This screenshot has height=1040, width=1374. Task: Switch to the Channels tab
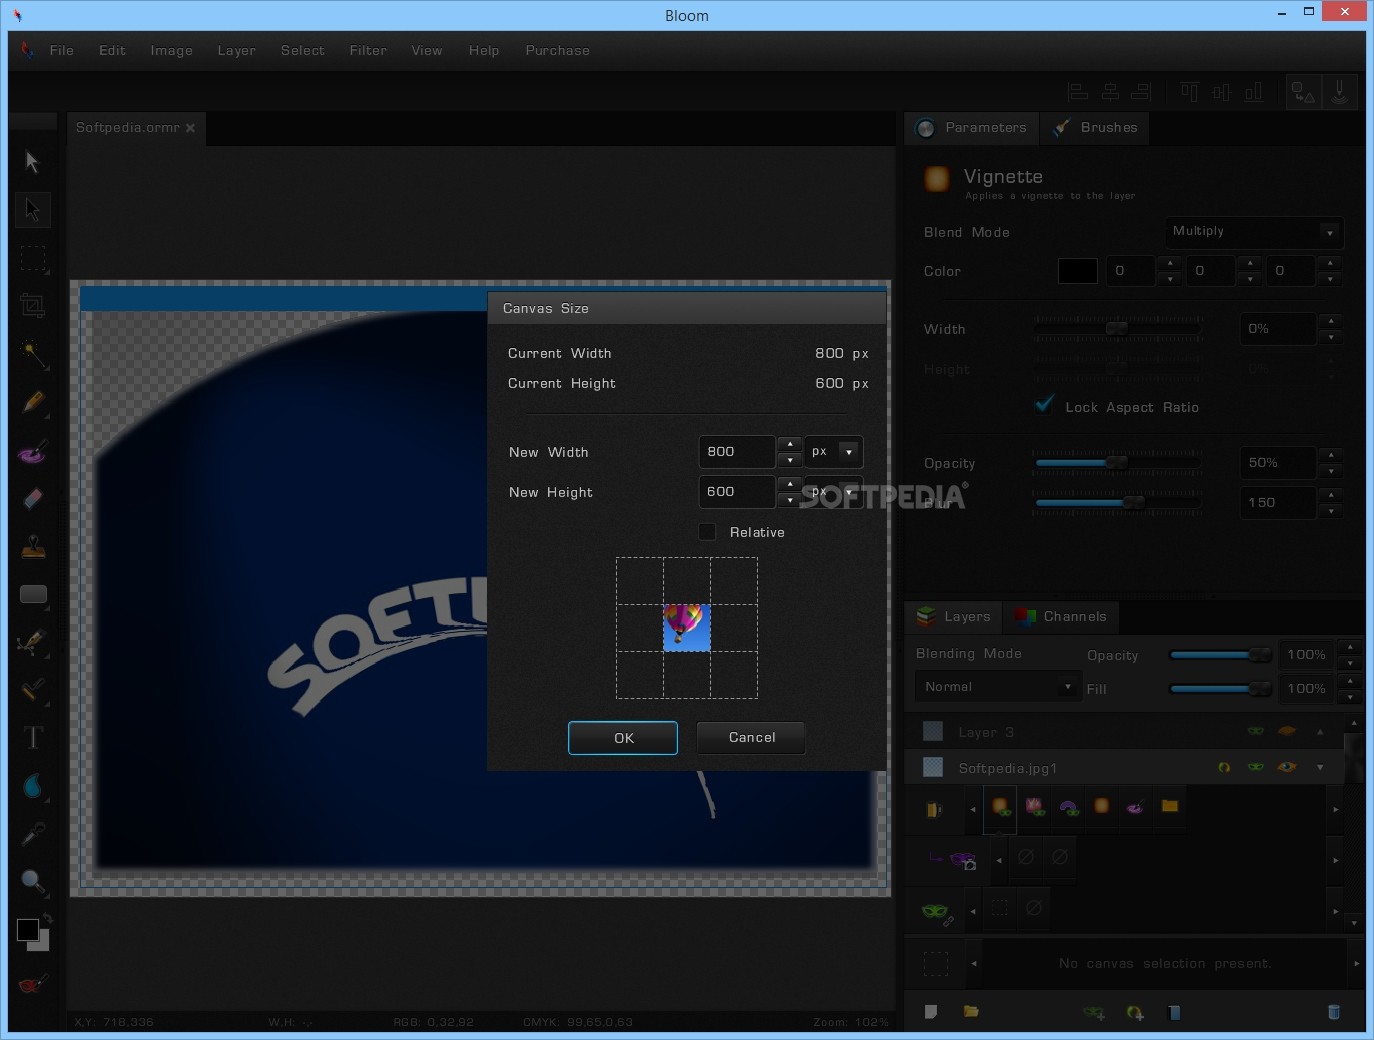(1061, 616)
